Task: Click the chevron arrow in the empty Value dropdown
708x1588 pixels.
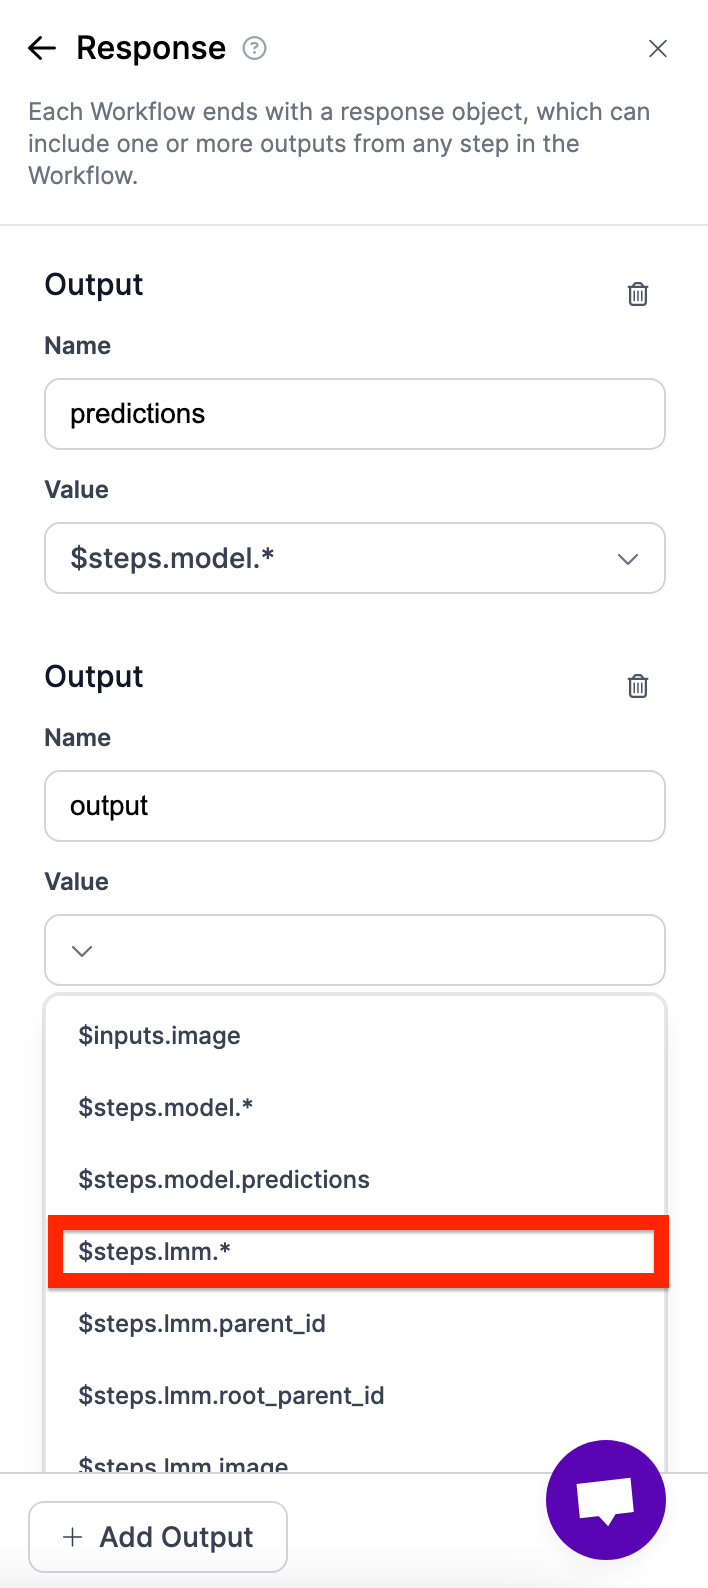Action: click(x=82, y=950)
